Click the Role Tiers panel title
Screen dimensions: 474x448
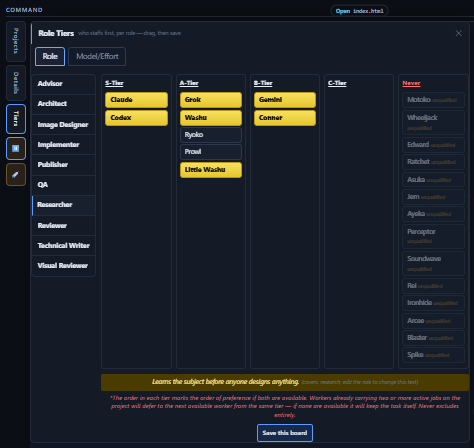(x=56, y=33)
